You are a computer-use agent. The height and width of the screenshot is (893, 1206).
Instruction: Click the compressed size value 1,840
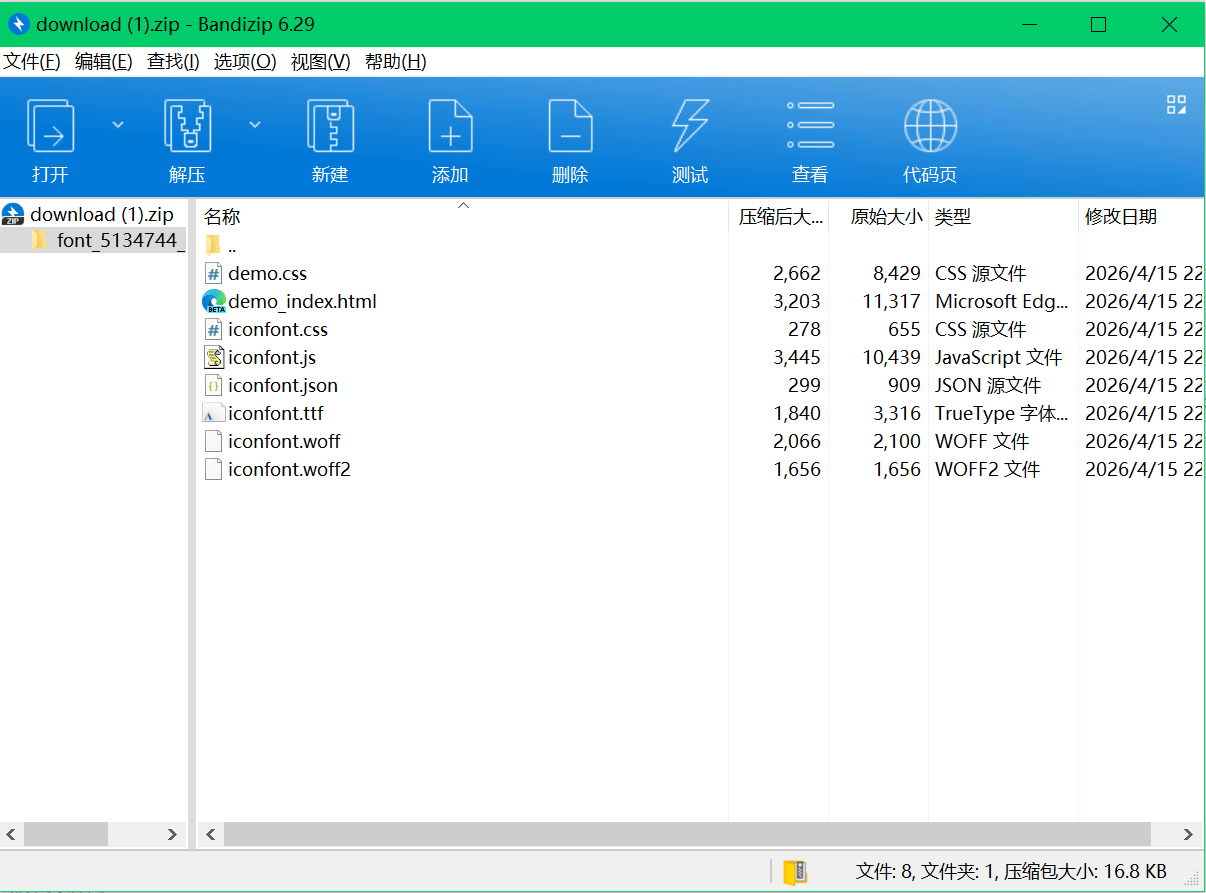coord(797,413)
